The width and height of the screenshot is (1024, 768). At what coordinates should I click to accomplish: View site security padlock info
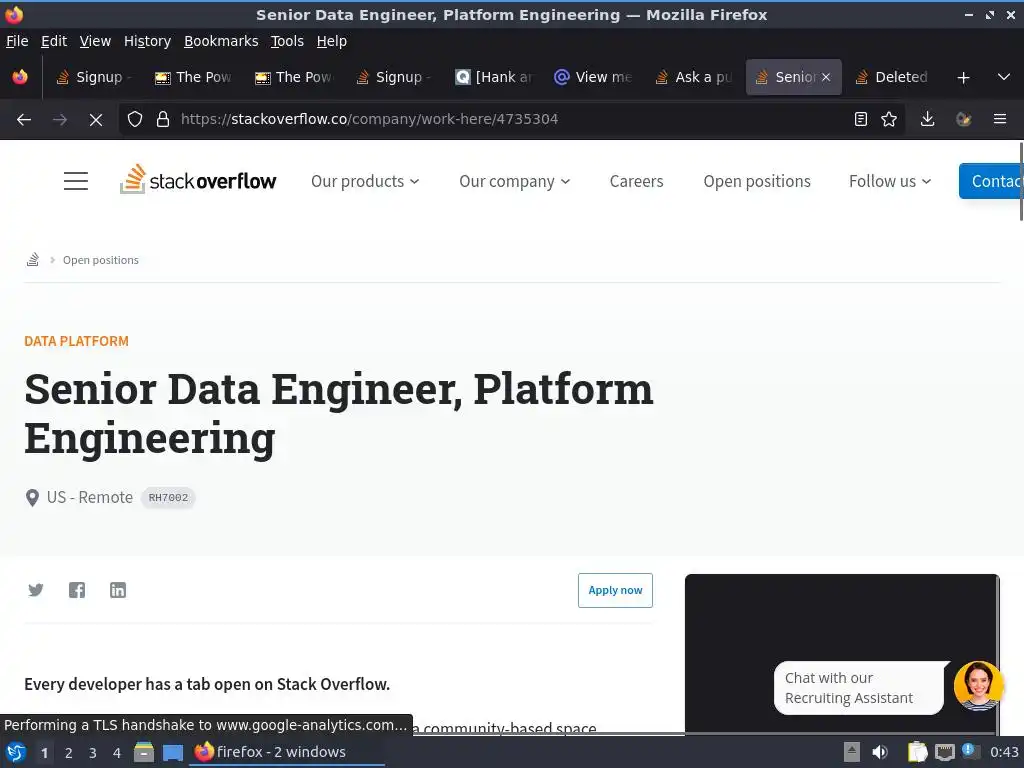(x=163, y=120)
